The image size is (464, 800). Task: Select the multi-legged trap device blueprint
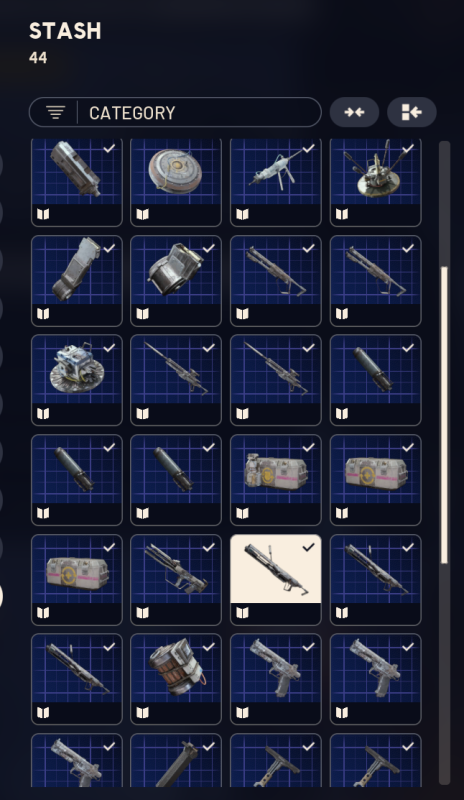pos(376,182)
